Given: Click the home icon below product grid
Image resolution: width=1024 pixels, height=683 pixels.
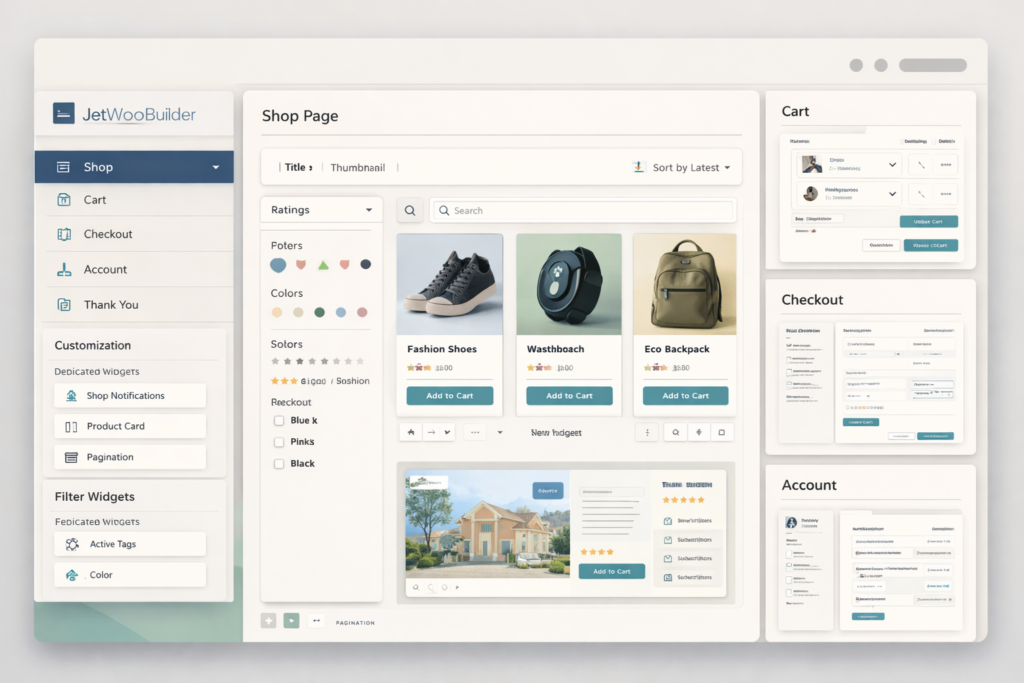Looking at the screenshot, I should [410, 432].
